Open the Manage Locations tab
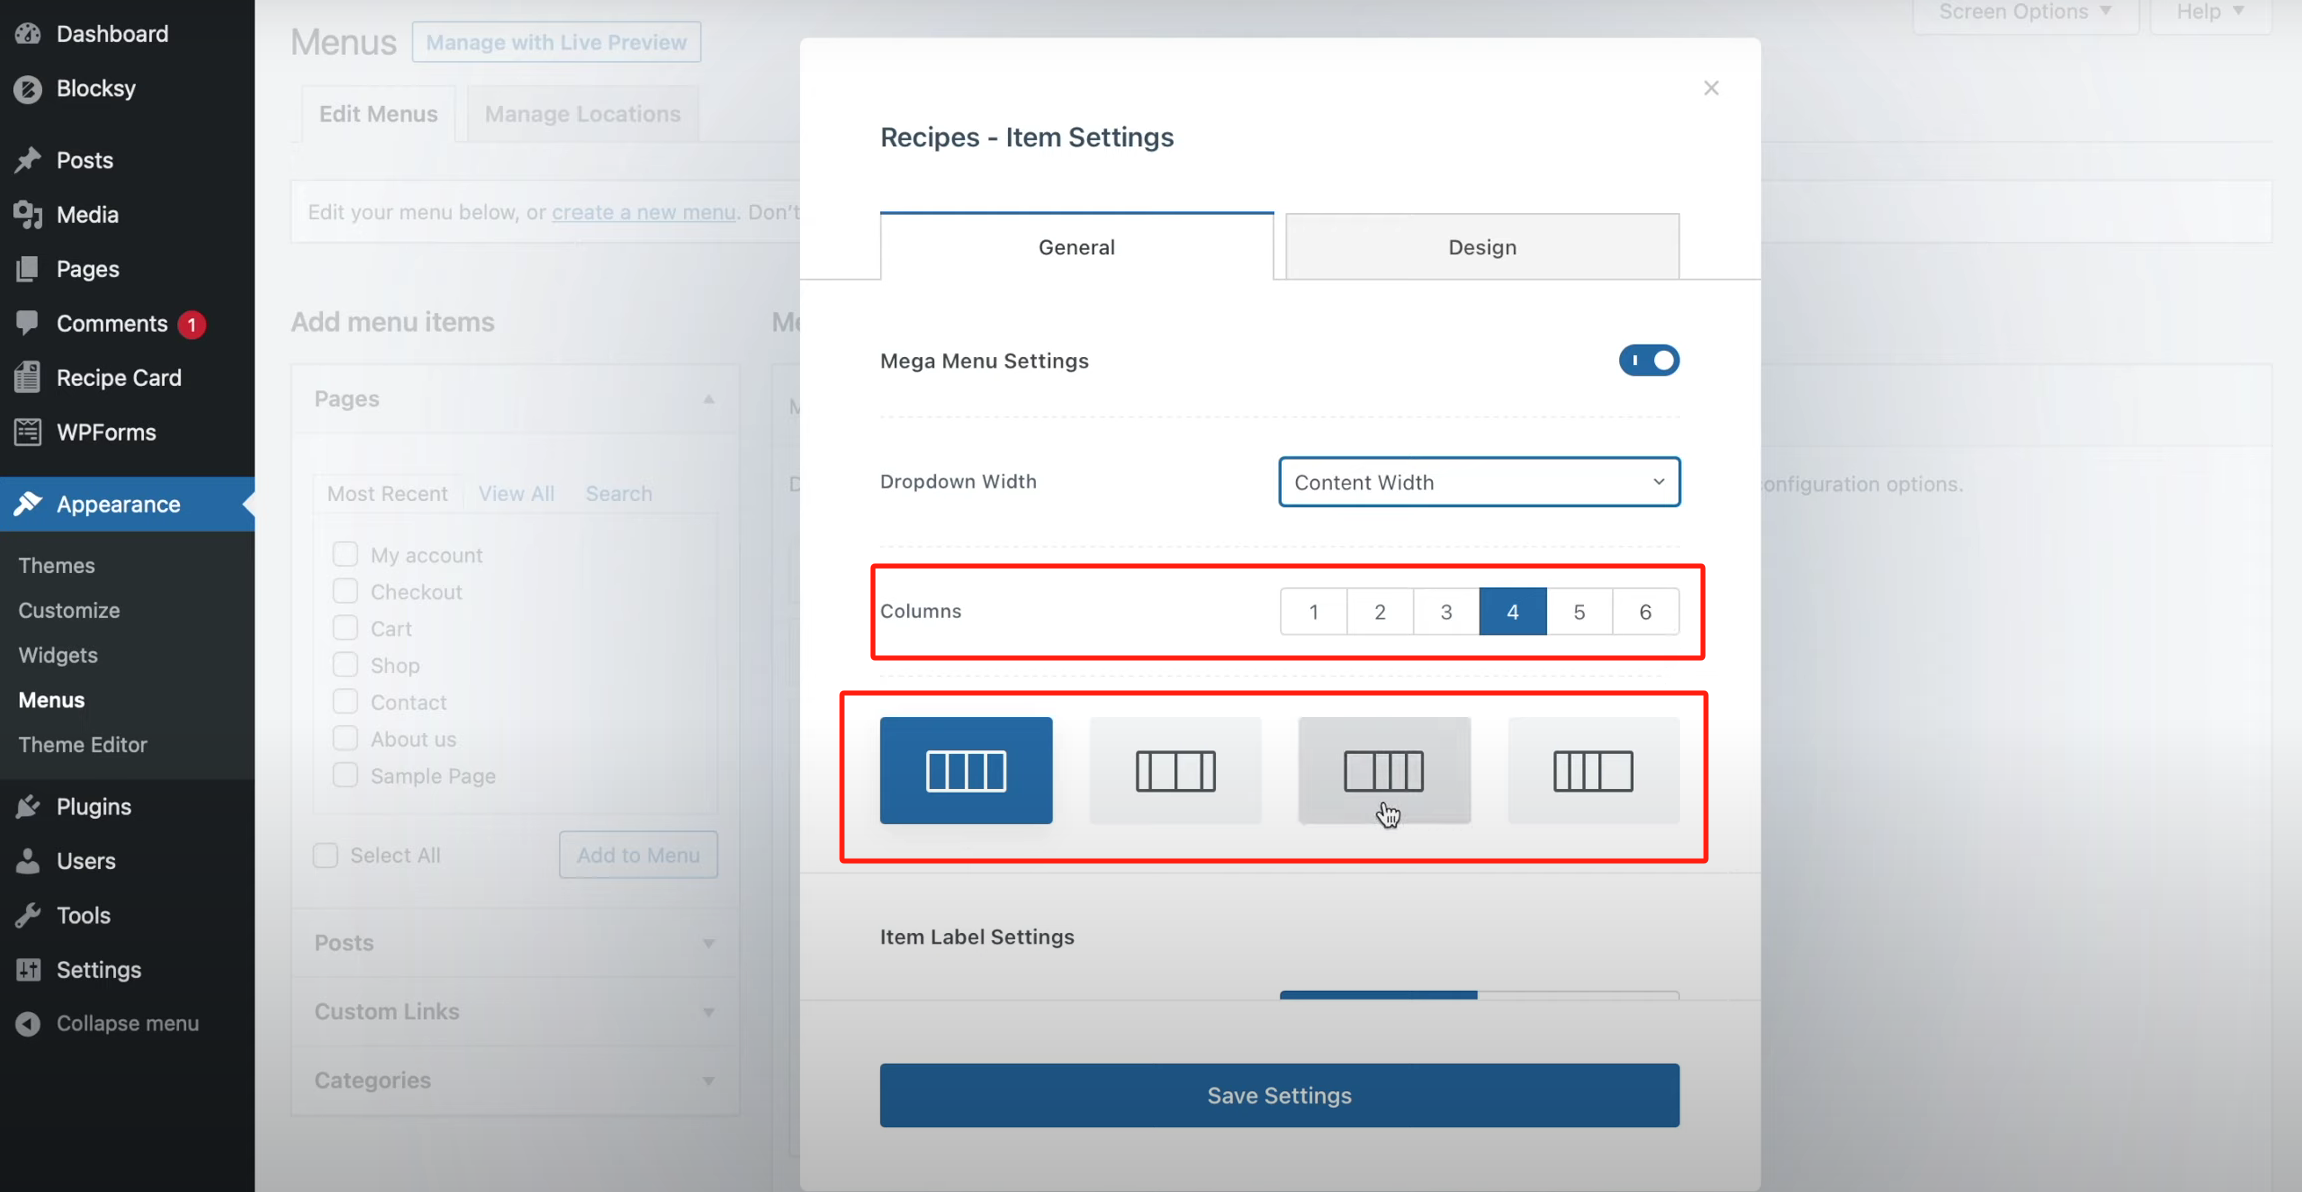 582,114
